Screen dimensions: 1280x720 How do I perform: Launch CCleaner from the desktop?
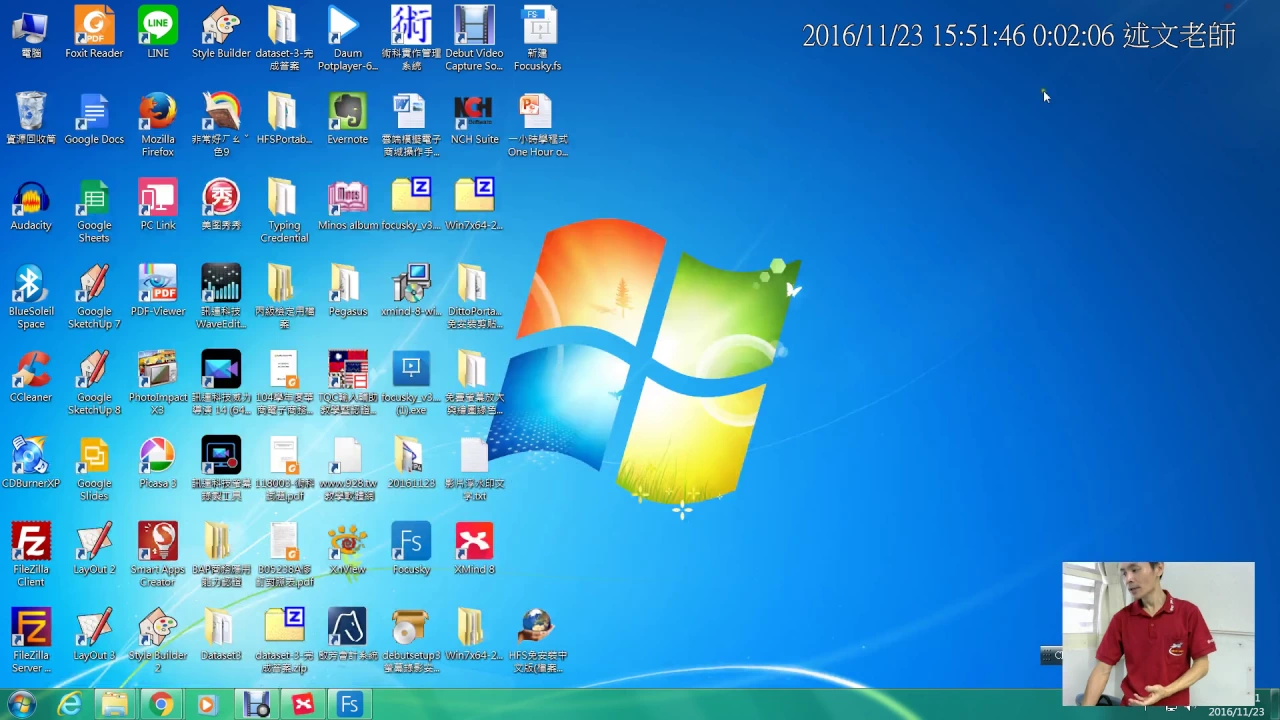tap(31, 376)
